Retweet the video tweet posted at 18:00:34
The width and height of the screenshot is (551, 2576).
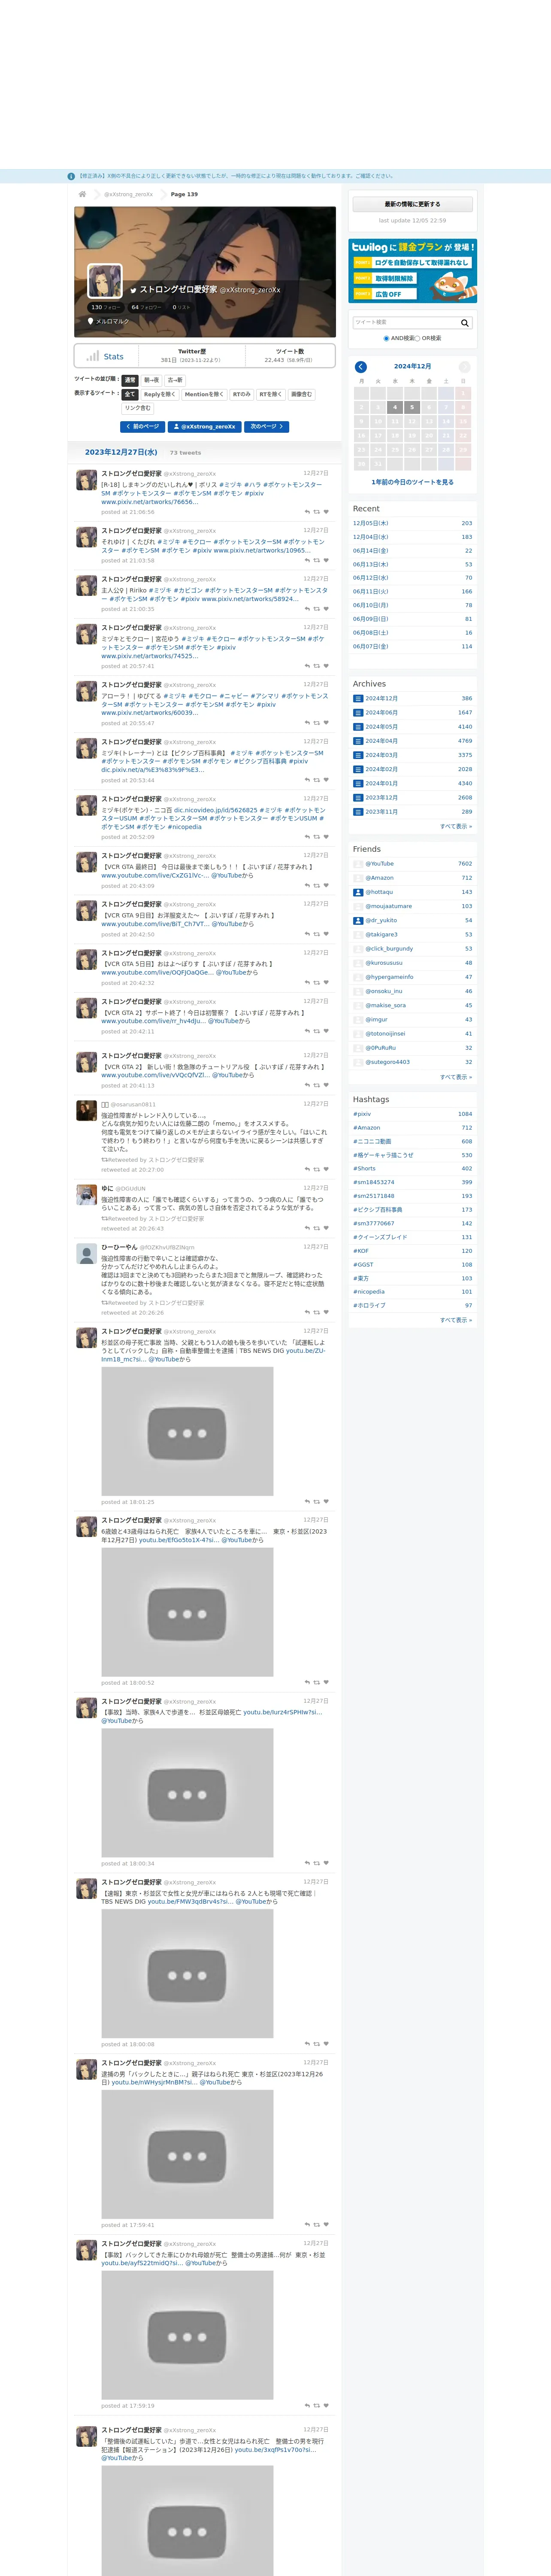[317, 1863]
